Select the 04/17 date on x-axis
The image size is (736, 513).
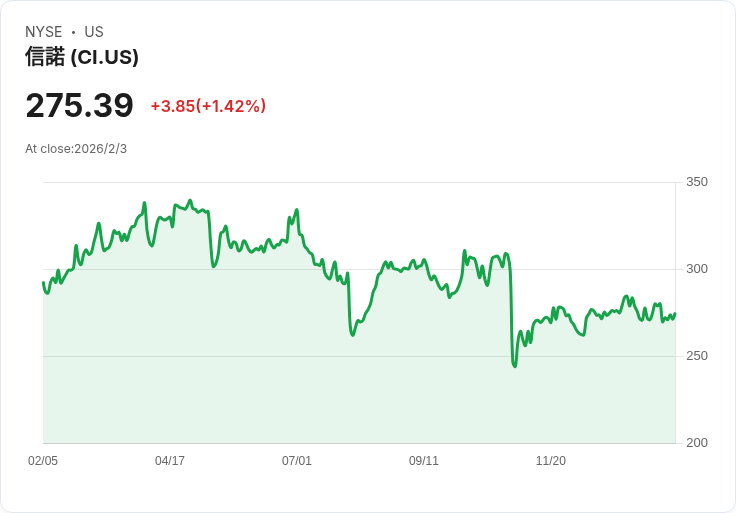click(x=170, y=461)
